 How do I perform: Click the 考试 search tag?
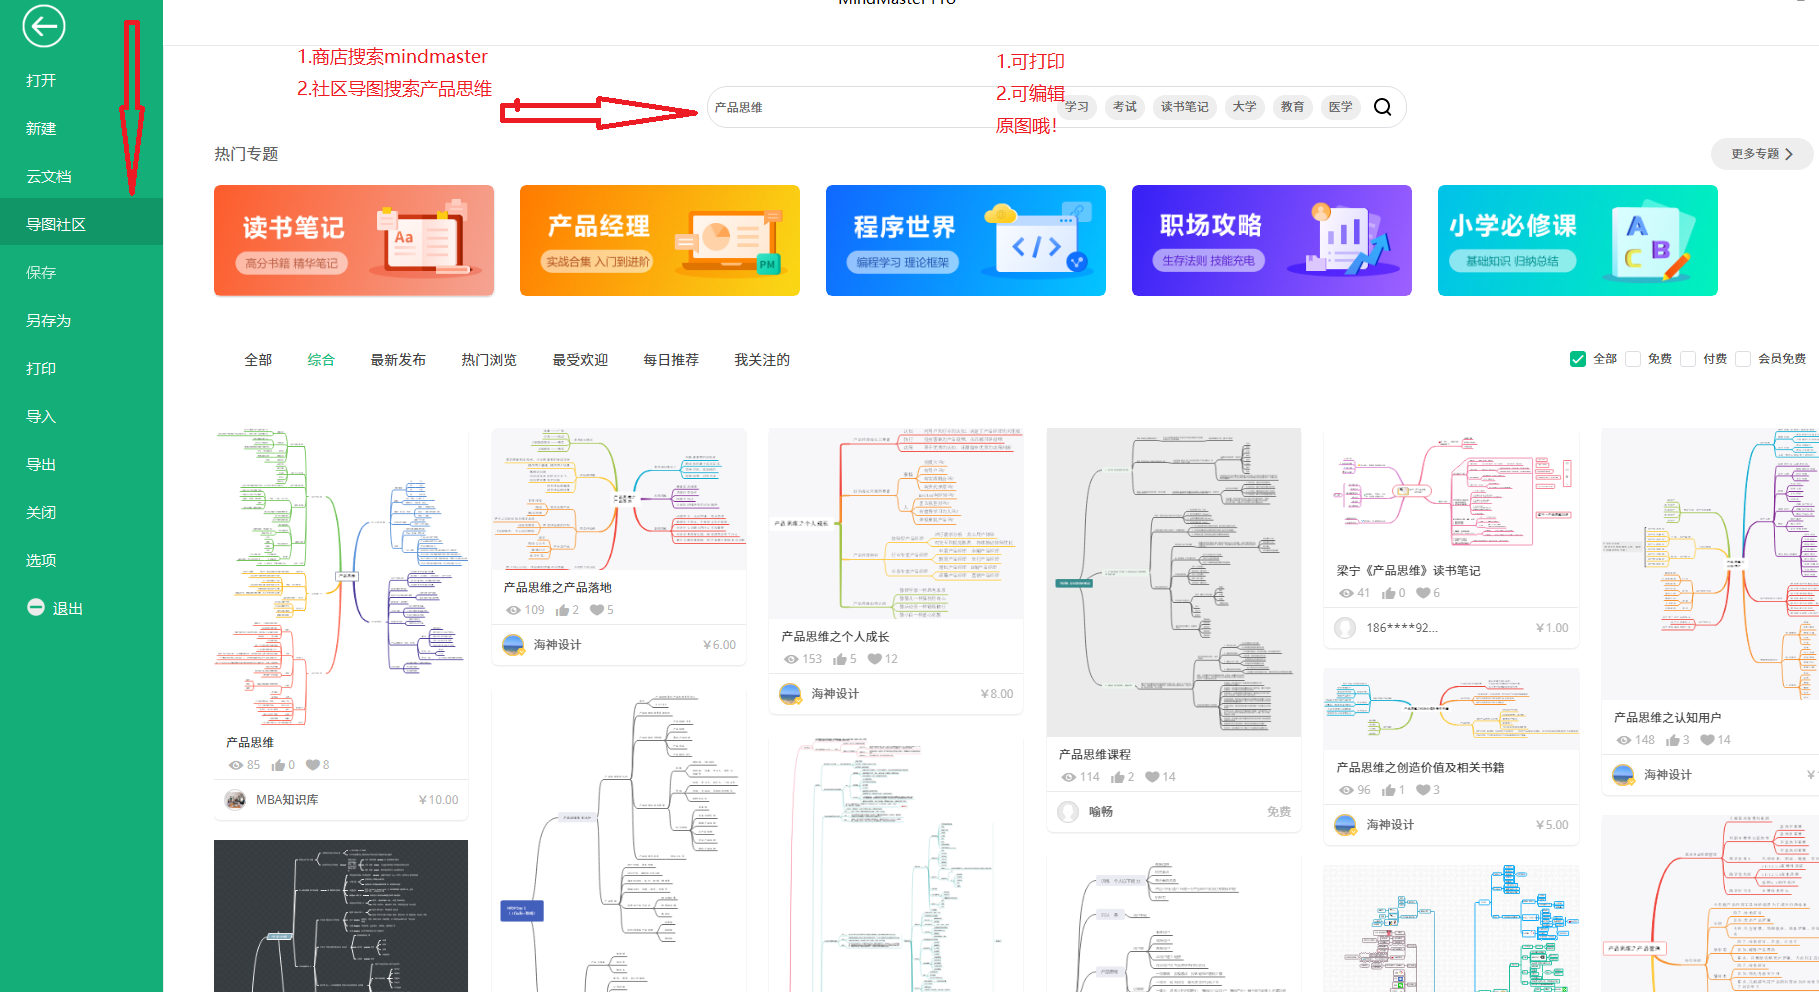point(1125,107)
